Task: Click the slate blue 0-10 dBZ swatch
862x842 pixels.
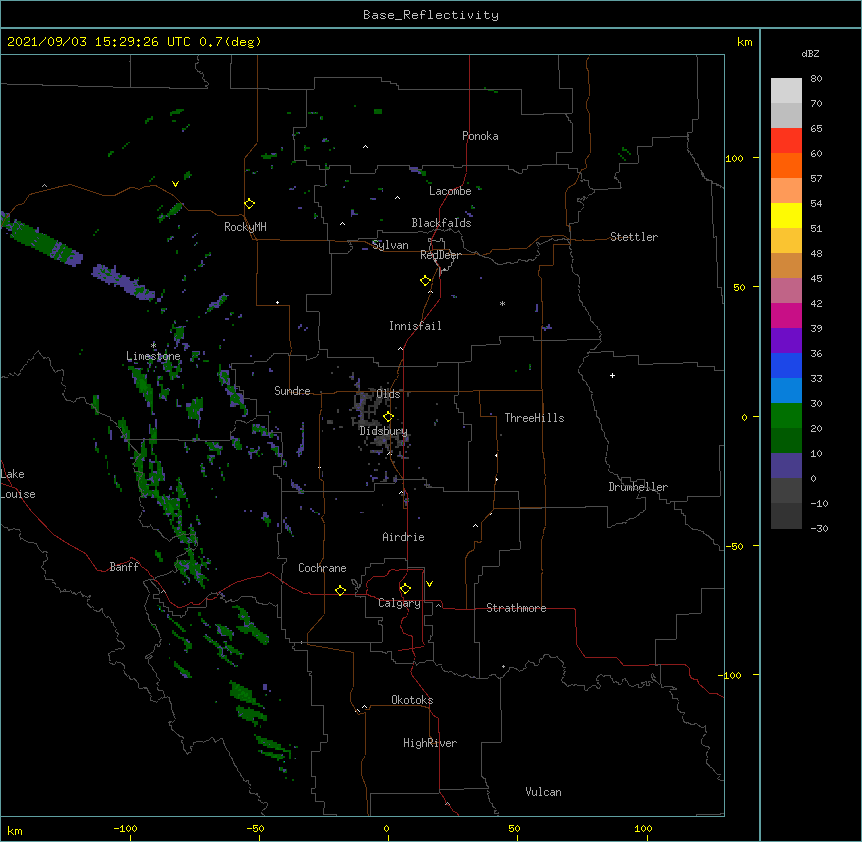Action: (x=786, y=466)
